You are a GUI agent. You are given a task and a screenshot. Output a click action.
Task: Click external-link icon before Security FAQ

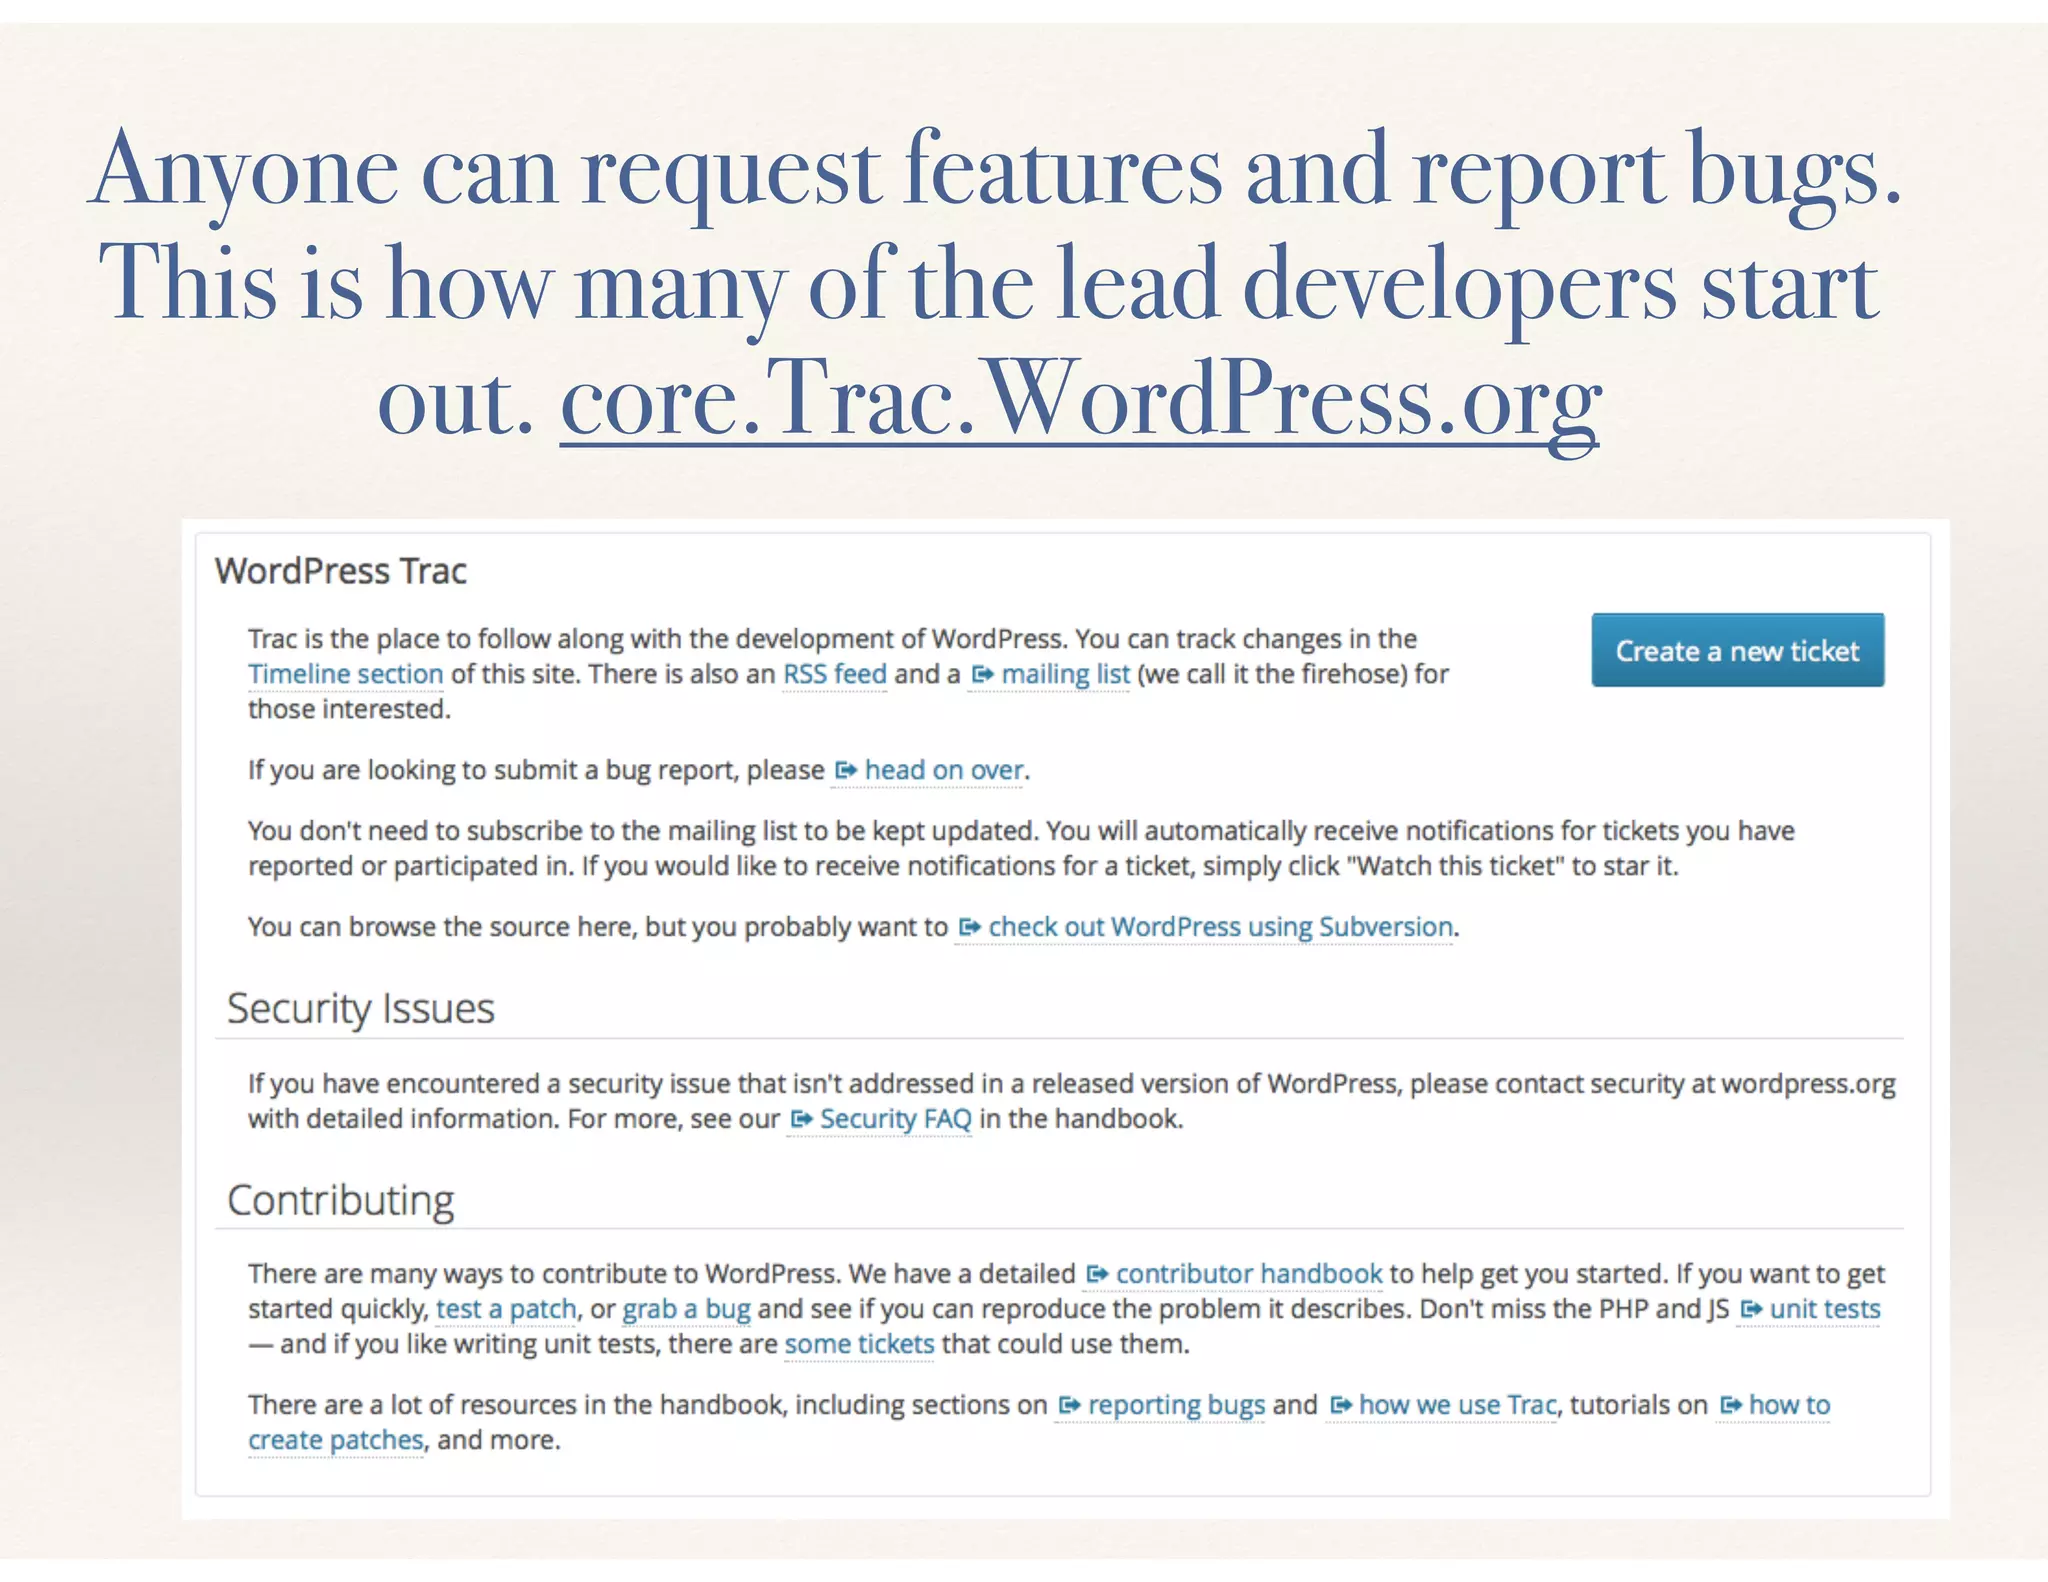(x=801, y=1119)
